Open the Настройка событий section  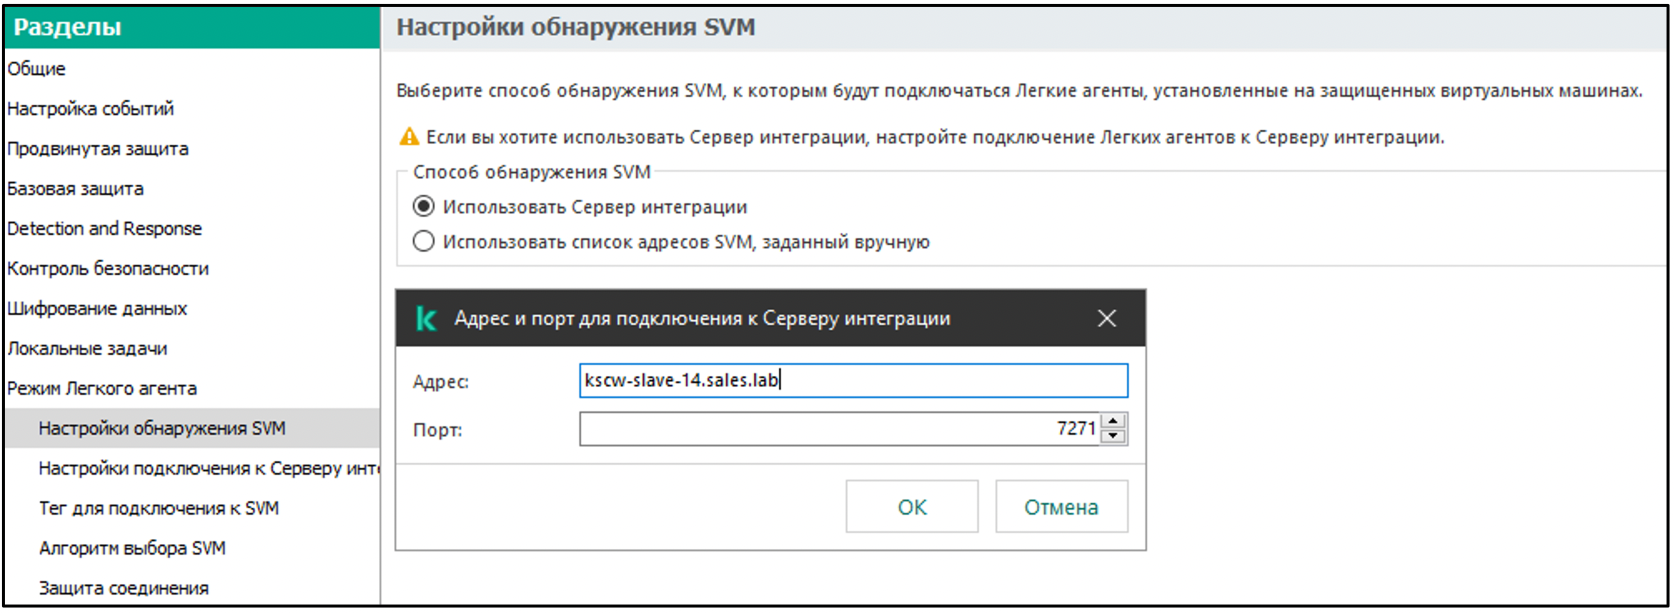point(91,109)
